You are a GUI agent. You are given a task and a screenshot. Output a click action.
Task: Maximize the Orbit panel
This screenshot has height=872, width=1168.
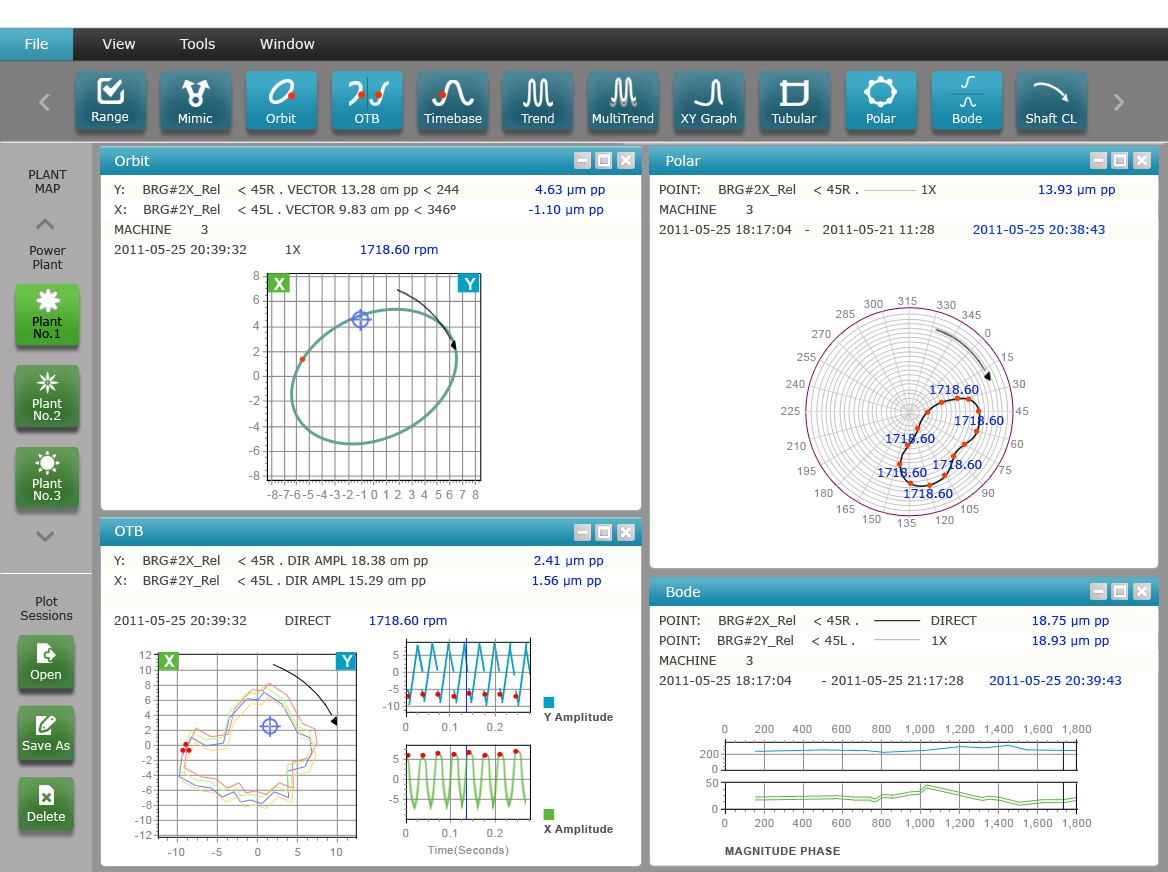[604, 160]
